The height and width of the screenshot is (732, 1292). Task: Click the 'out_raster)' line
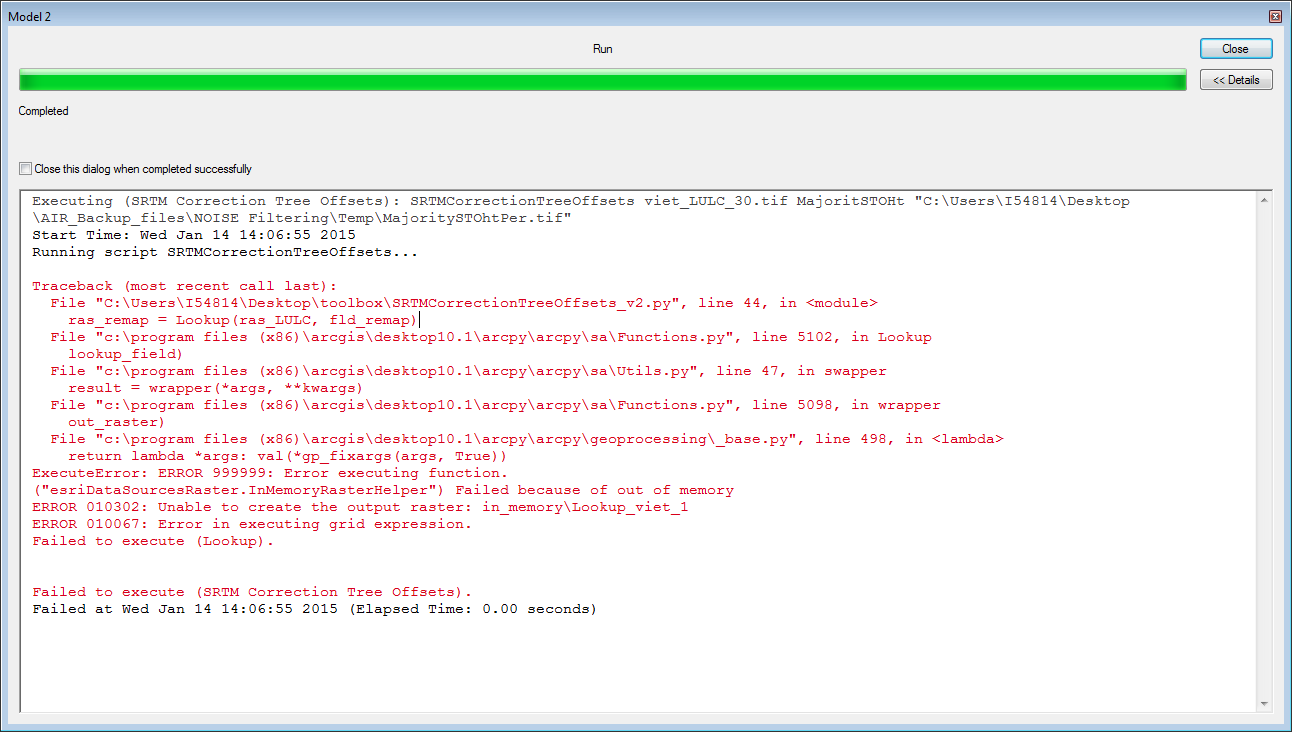tap(117, 422)
